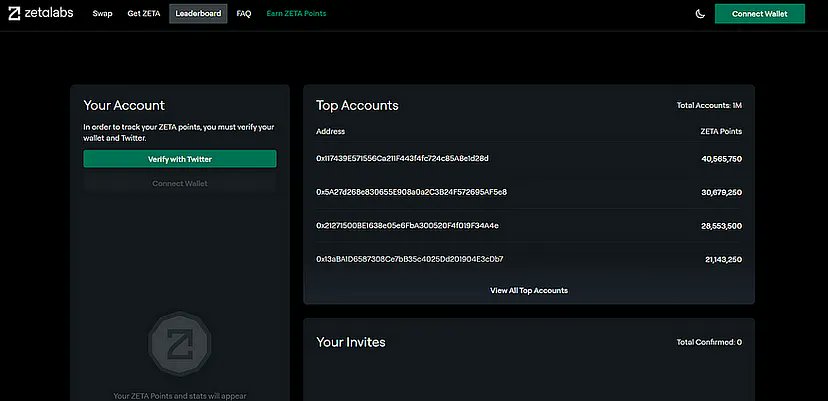
Task: Toggle dark mode moon icon
Action: [700, 14]
